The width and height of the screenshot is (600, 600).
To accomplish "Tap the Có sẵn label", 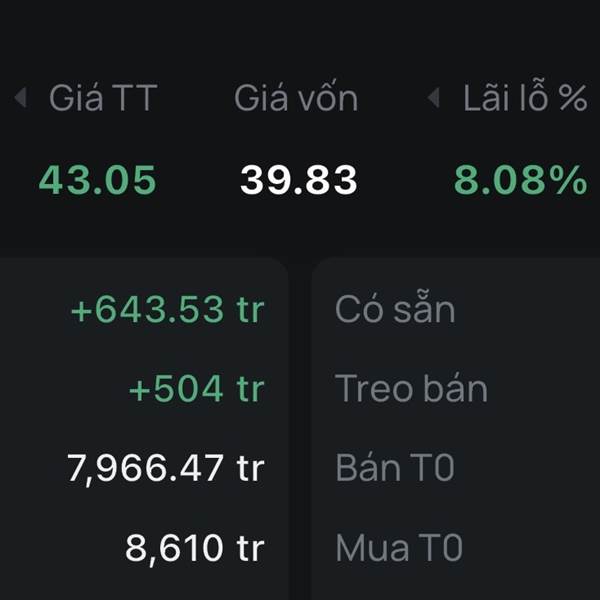I will pos(395,310).
